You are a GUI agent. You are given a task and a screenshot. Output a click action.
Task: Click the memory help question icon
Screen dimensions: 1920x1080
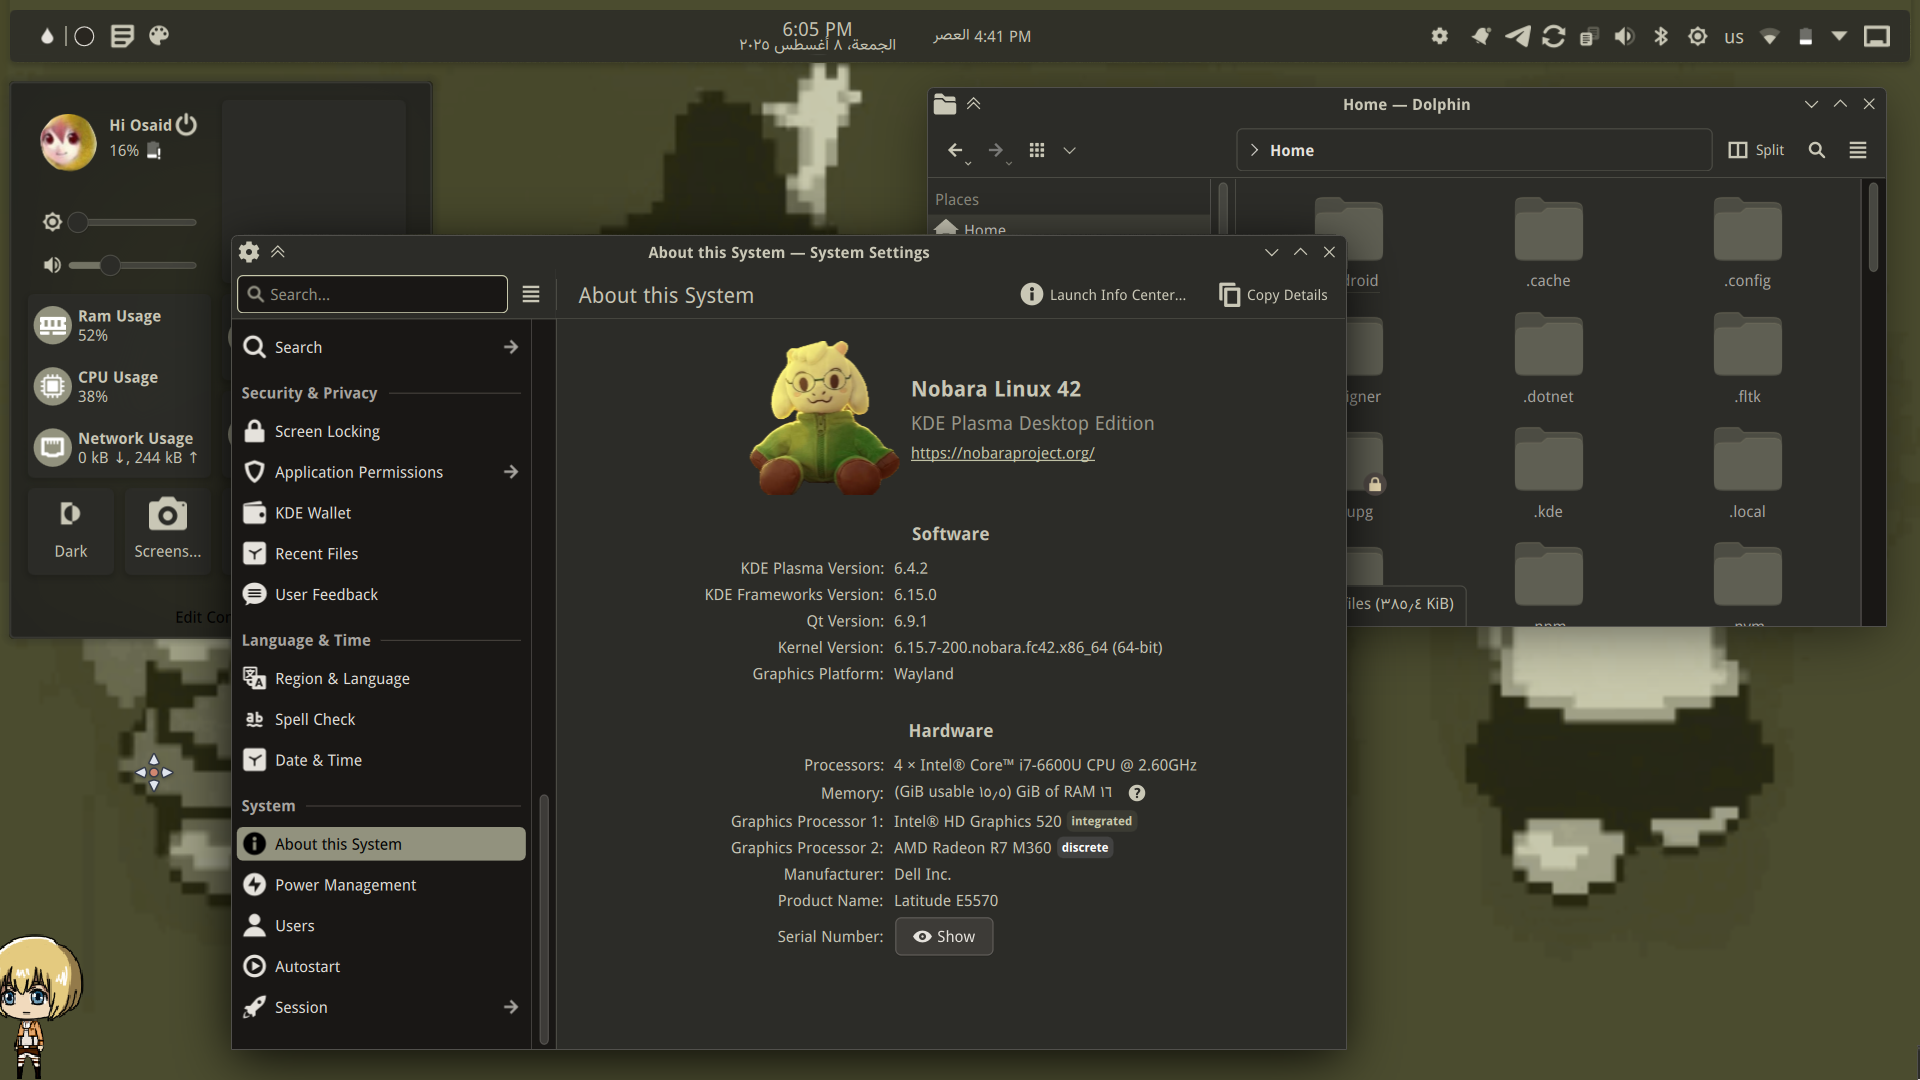tap(1137, 793)
